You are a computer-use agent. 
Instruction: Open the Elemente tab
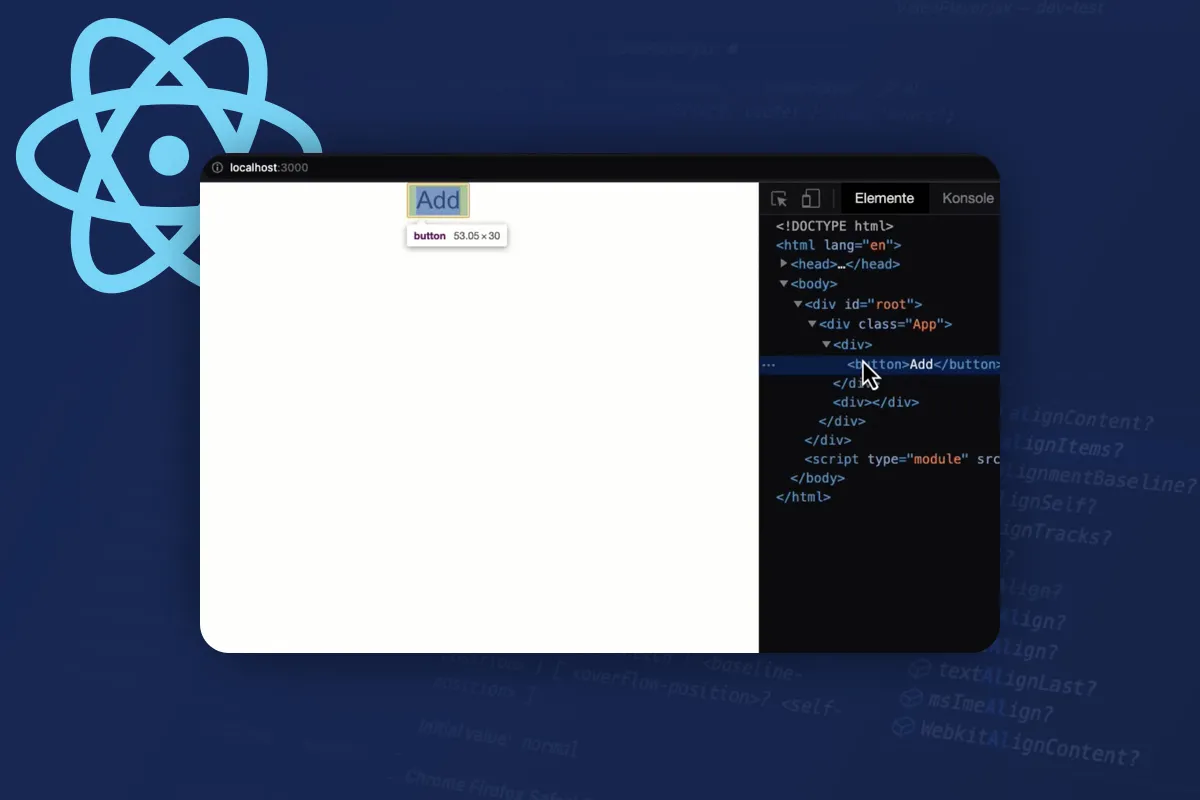pyautogui.click(x=884, y=198)
